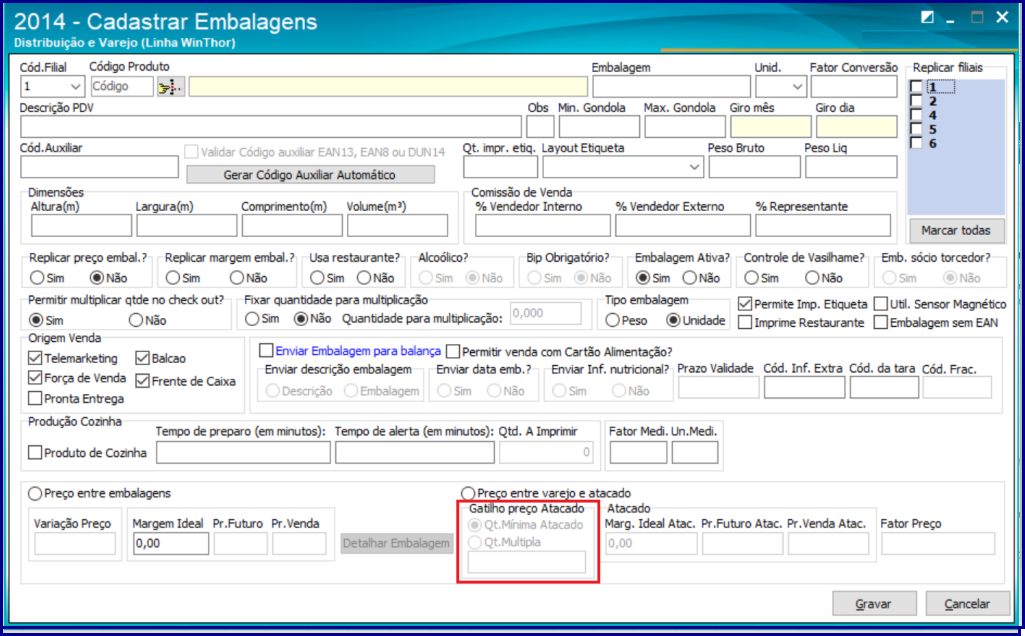
Task: Select Não for Permitir multiplicar qtde no check out
Action: [x=135, y=320]
